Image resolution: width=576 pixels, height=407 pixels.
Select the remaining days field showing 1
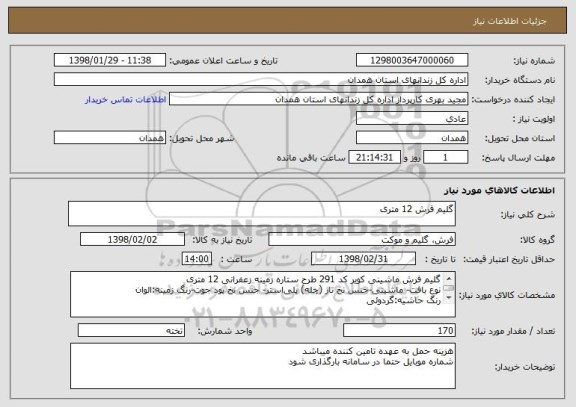click(x=445, y=158)
